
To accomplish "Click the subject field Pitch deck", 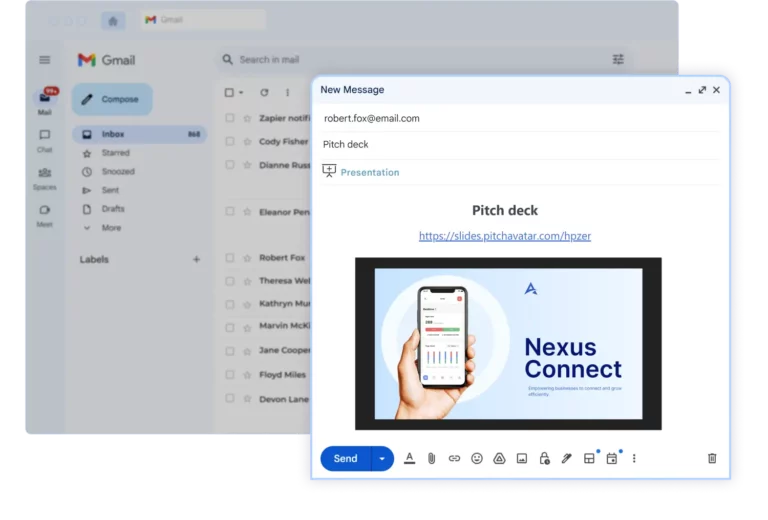I will (521, 144).
